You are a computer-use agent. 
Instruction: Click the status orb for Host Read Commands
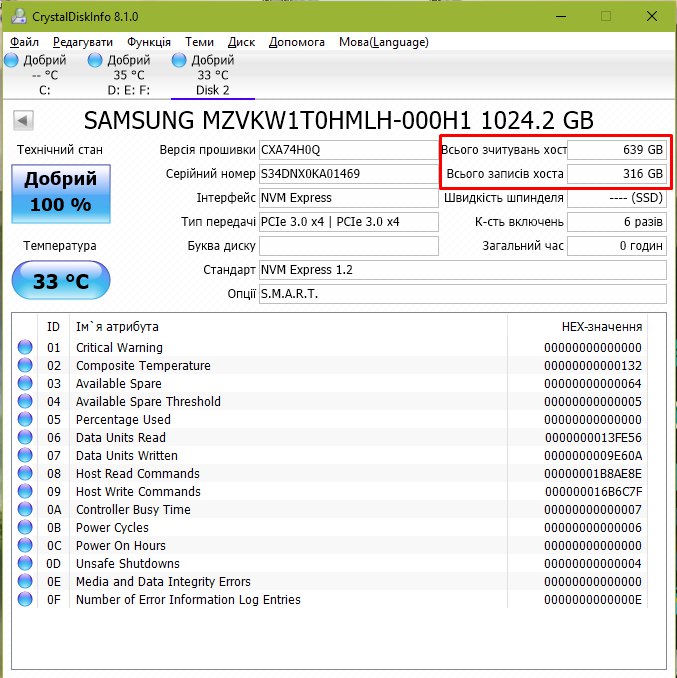click(x=25, y=473)
